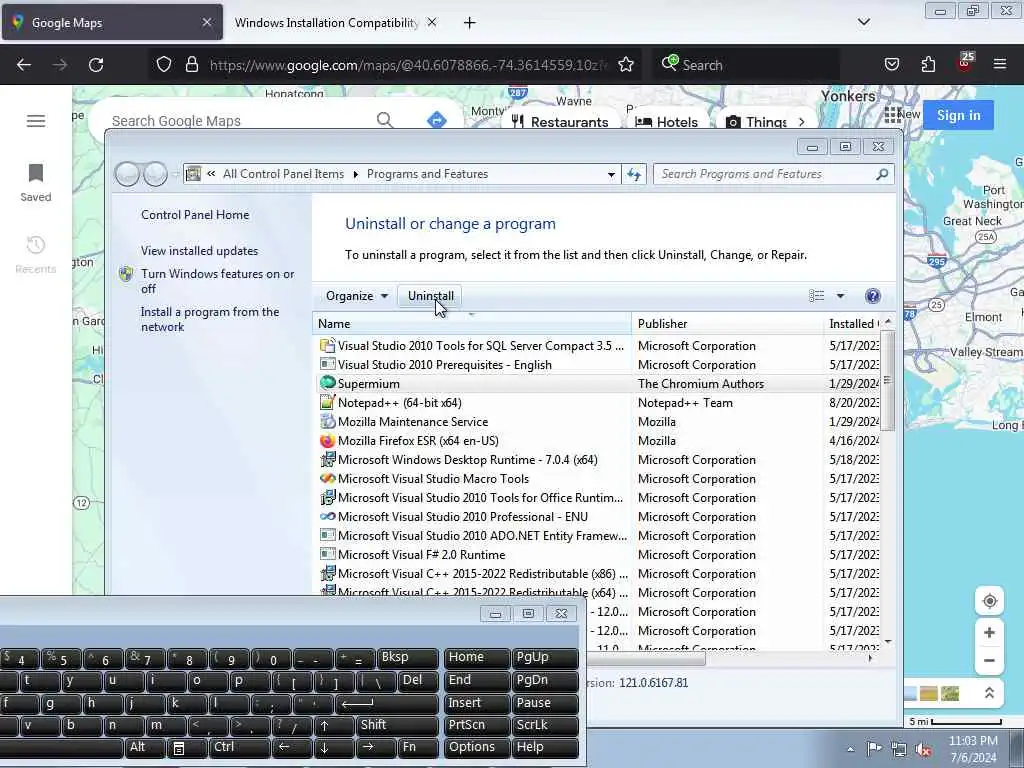Click the PrtScn key on on-screen keyboard
The image size is (1024, 768).
pos(477,725)
